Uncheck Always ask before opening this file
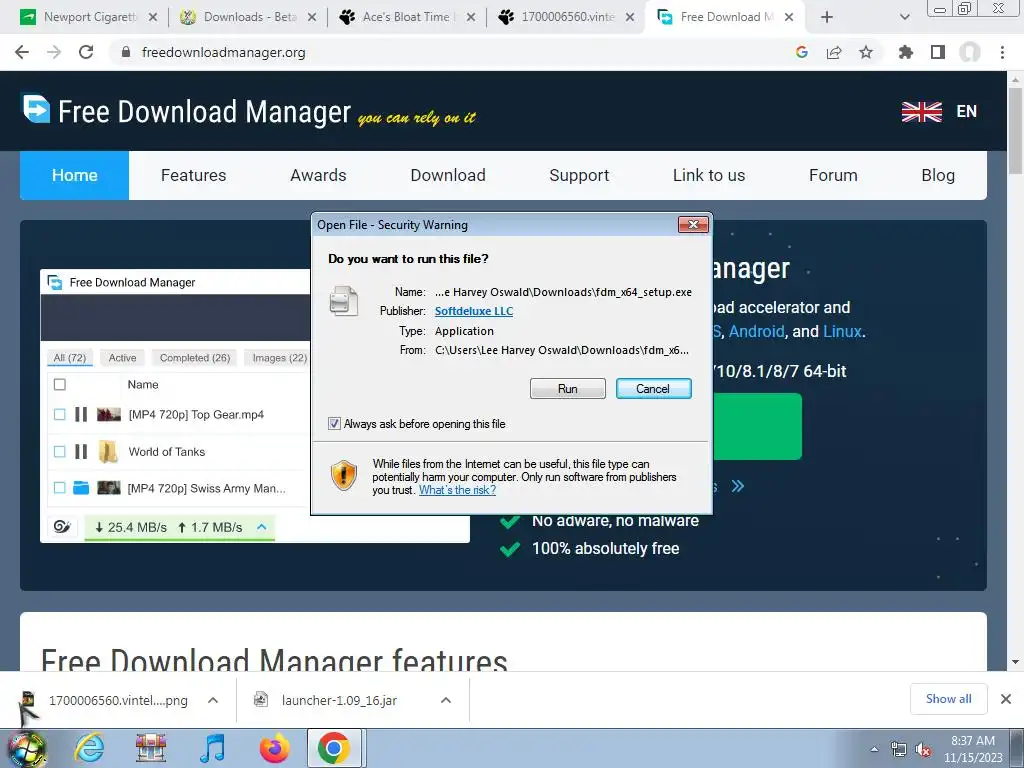Image resolution: width=1024 pixels, height=768 pixels. coord(334,424)
